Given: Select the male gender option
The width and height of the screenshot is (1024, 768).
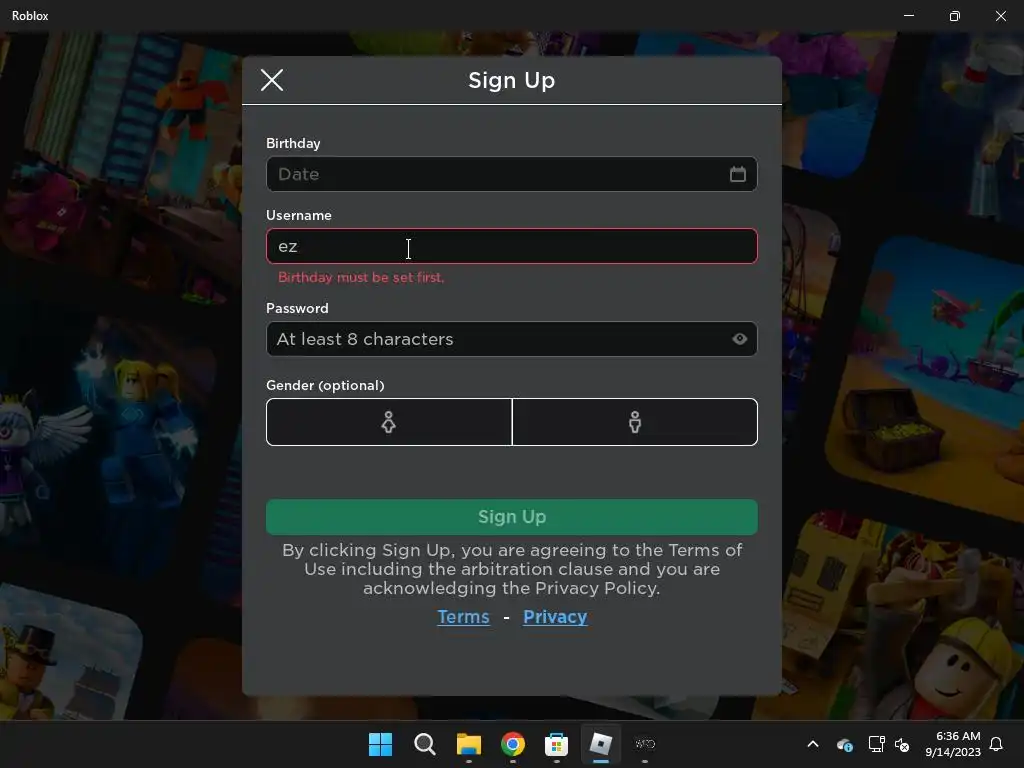Looking at the screenshot, I should click(635, 422).
